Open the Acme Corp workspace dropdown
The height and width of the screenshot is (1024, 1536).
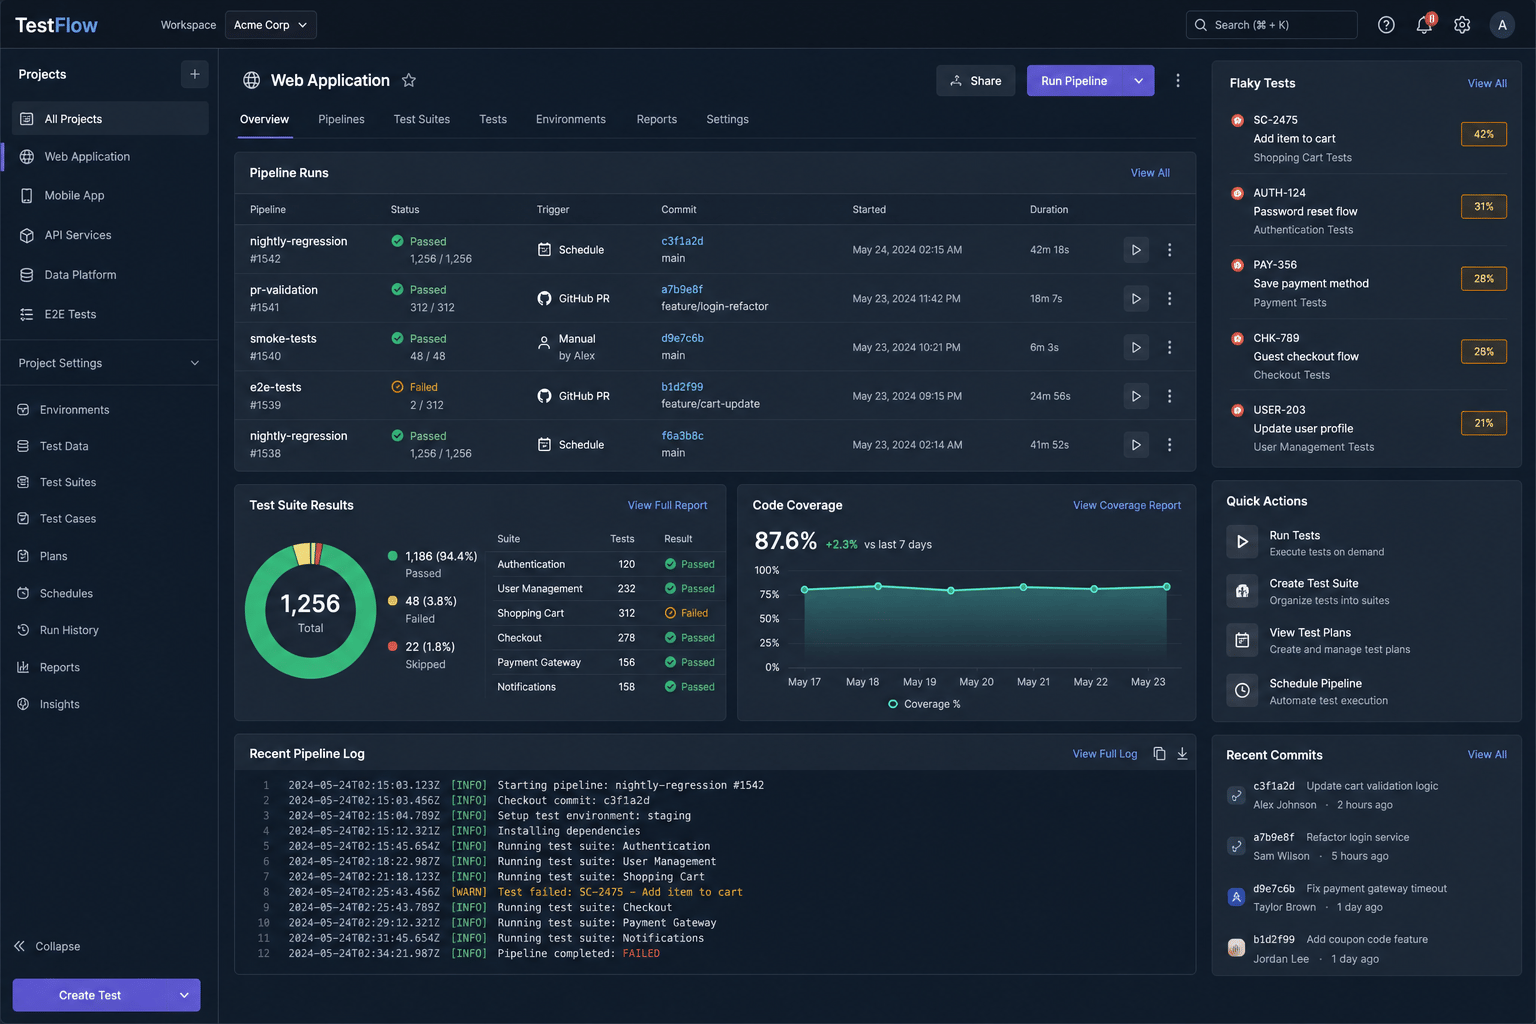(271, 25)
